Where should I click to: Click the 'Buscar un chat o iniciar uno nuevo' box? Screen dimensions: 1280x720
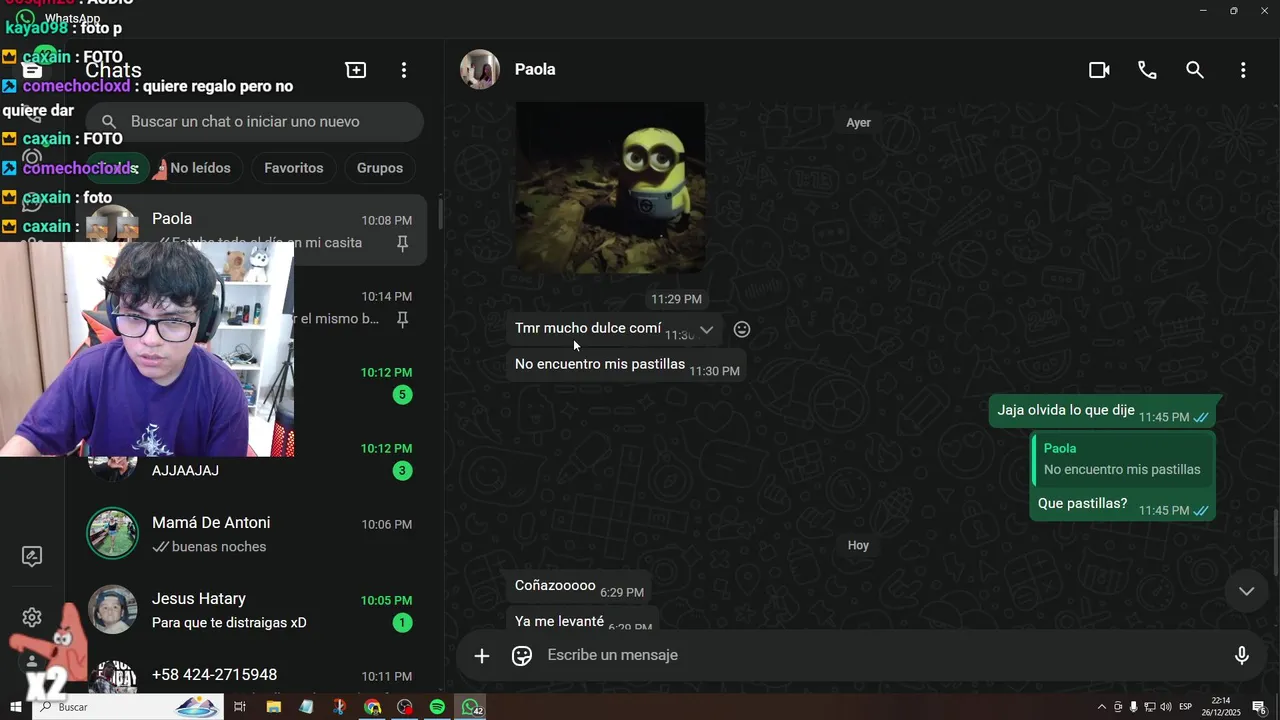pos(254,122)
